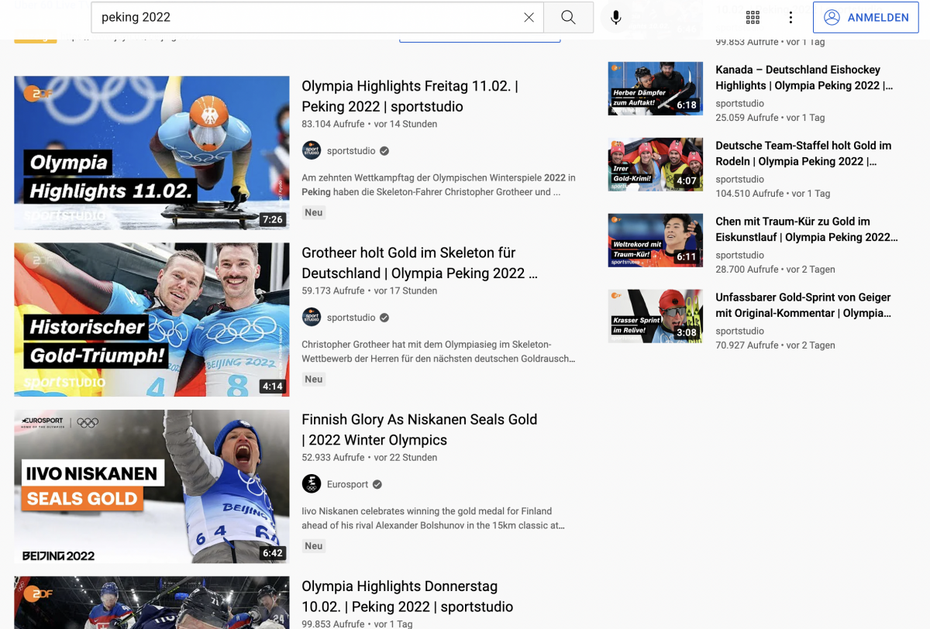Screen dimensions: 930x629
Task: Open 'Finnish Glory As Niskanen Seals Gold' title
Action: click(x=419, y=429)
